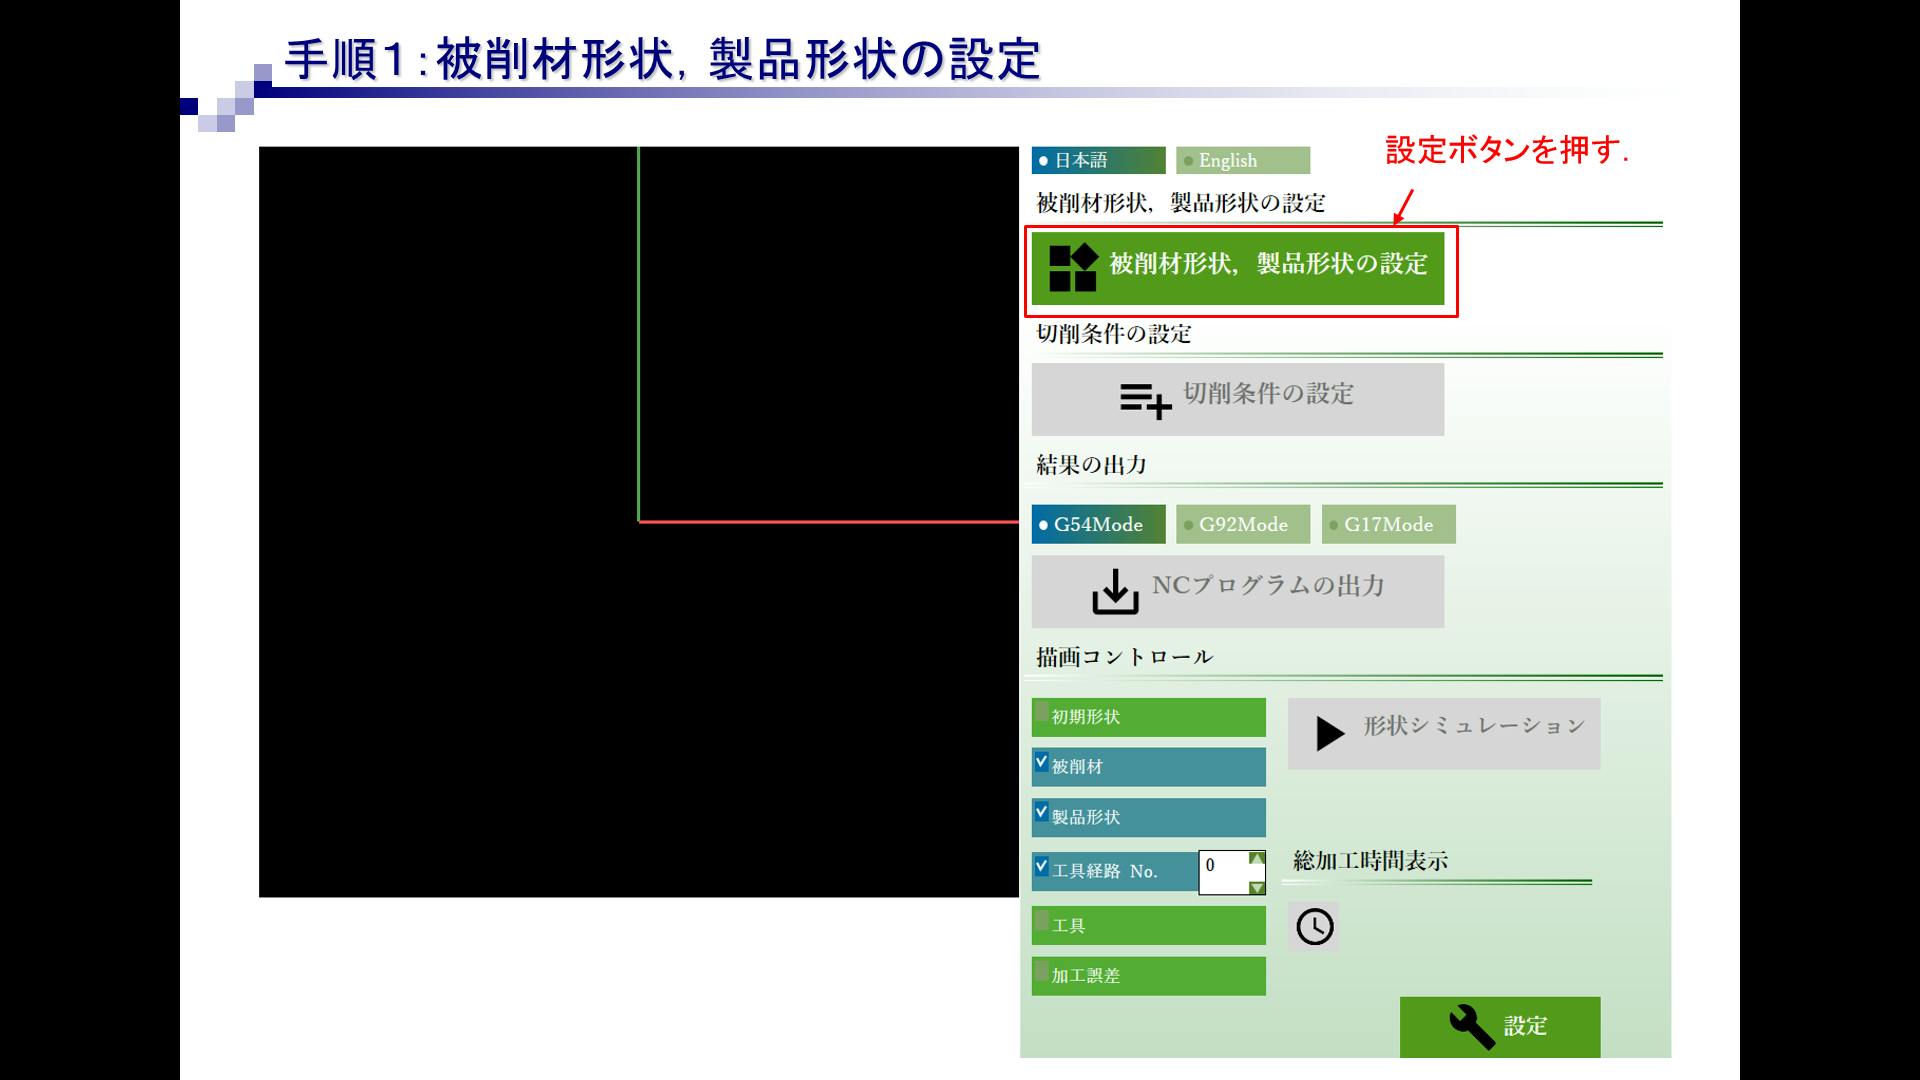Switch to G17Mode output
Image resolution: width=1920 pixels, height=1080 pixels.
coord(1388,525)
